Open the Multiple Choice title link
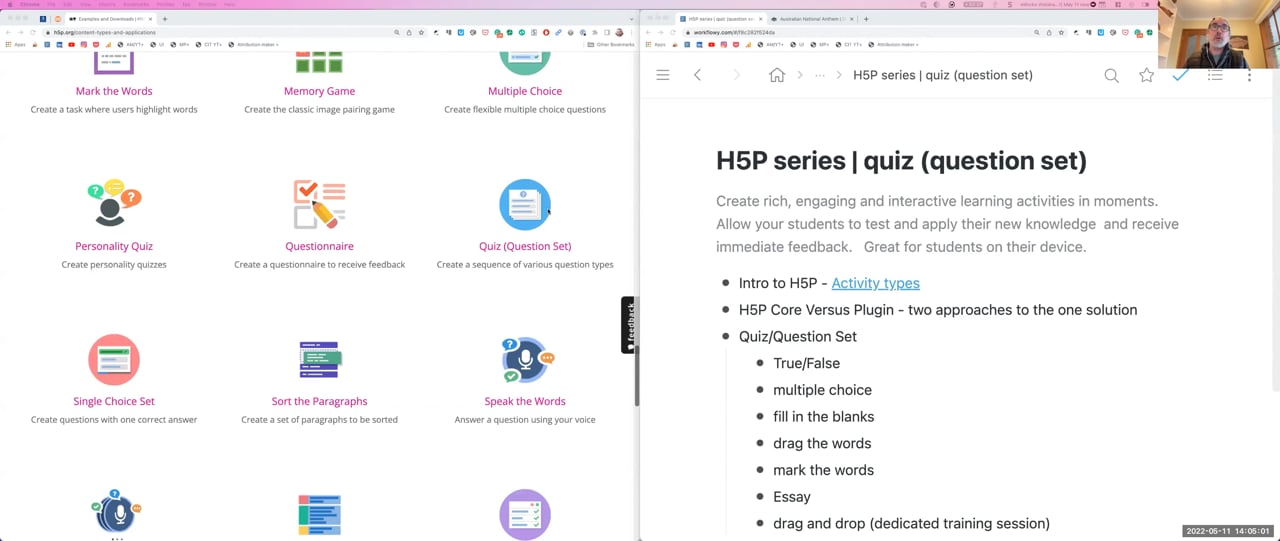 click(525, 91)
